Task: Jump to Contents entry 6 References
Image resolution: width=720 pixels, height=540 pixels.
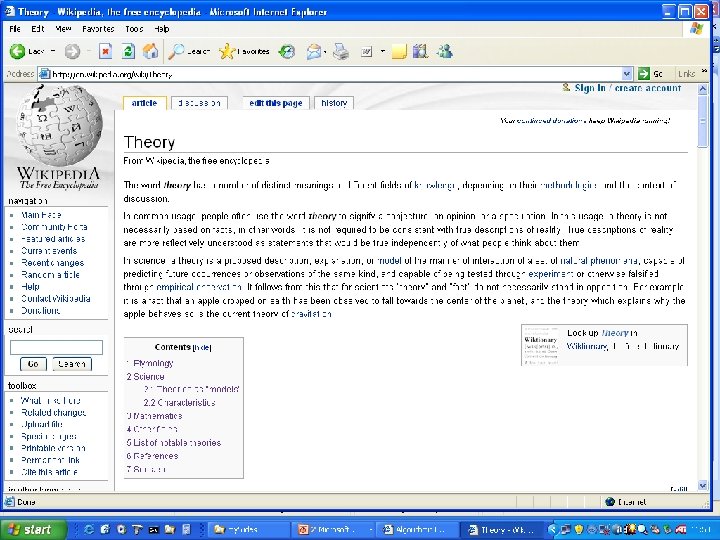Action: (152, 456)
